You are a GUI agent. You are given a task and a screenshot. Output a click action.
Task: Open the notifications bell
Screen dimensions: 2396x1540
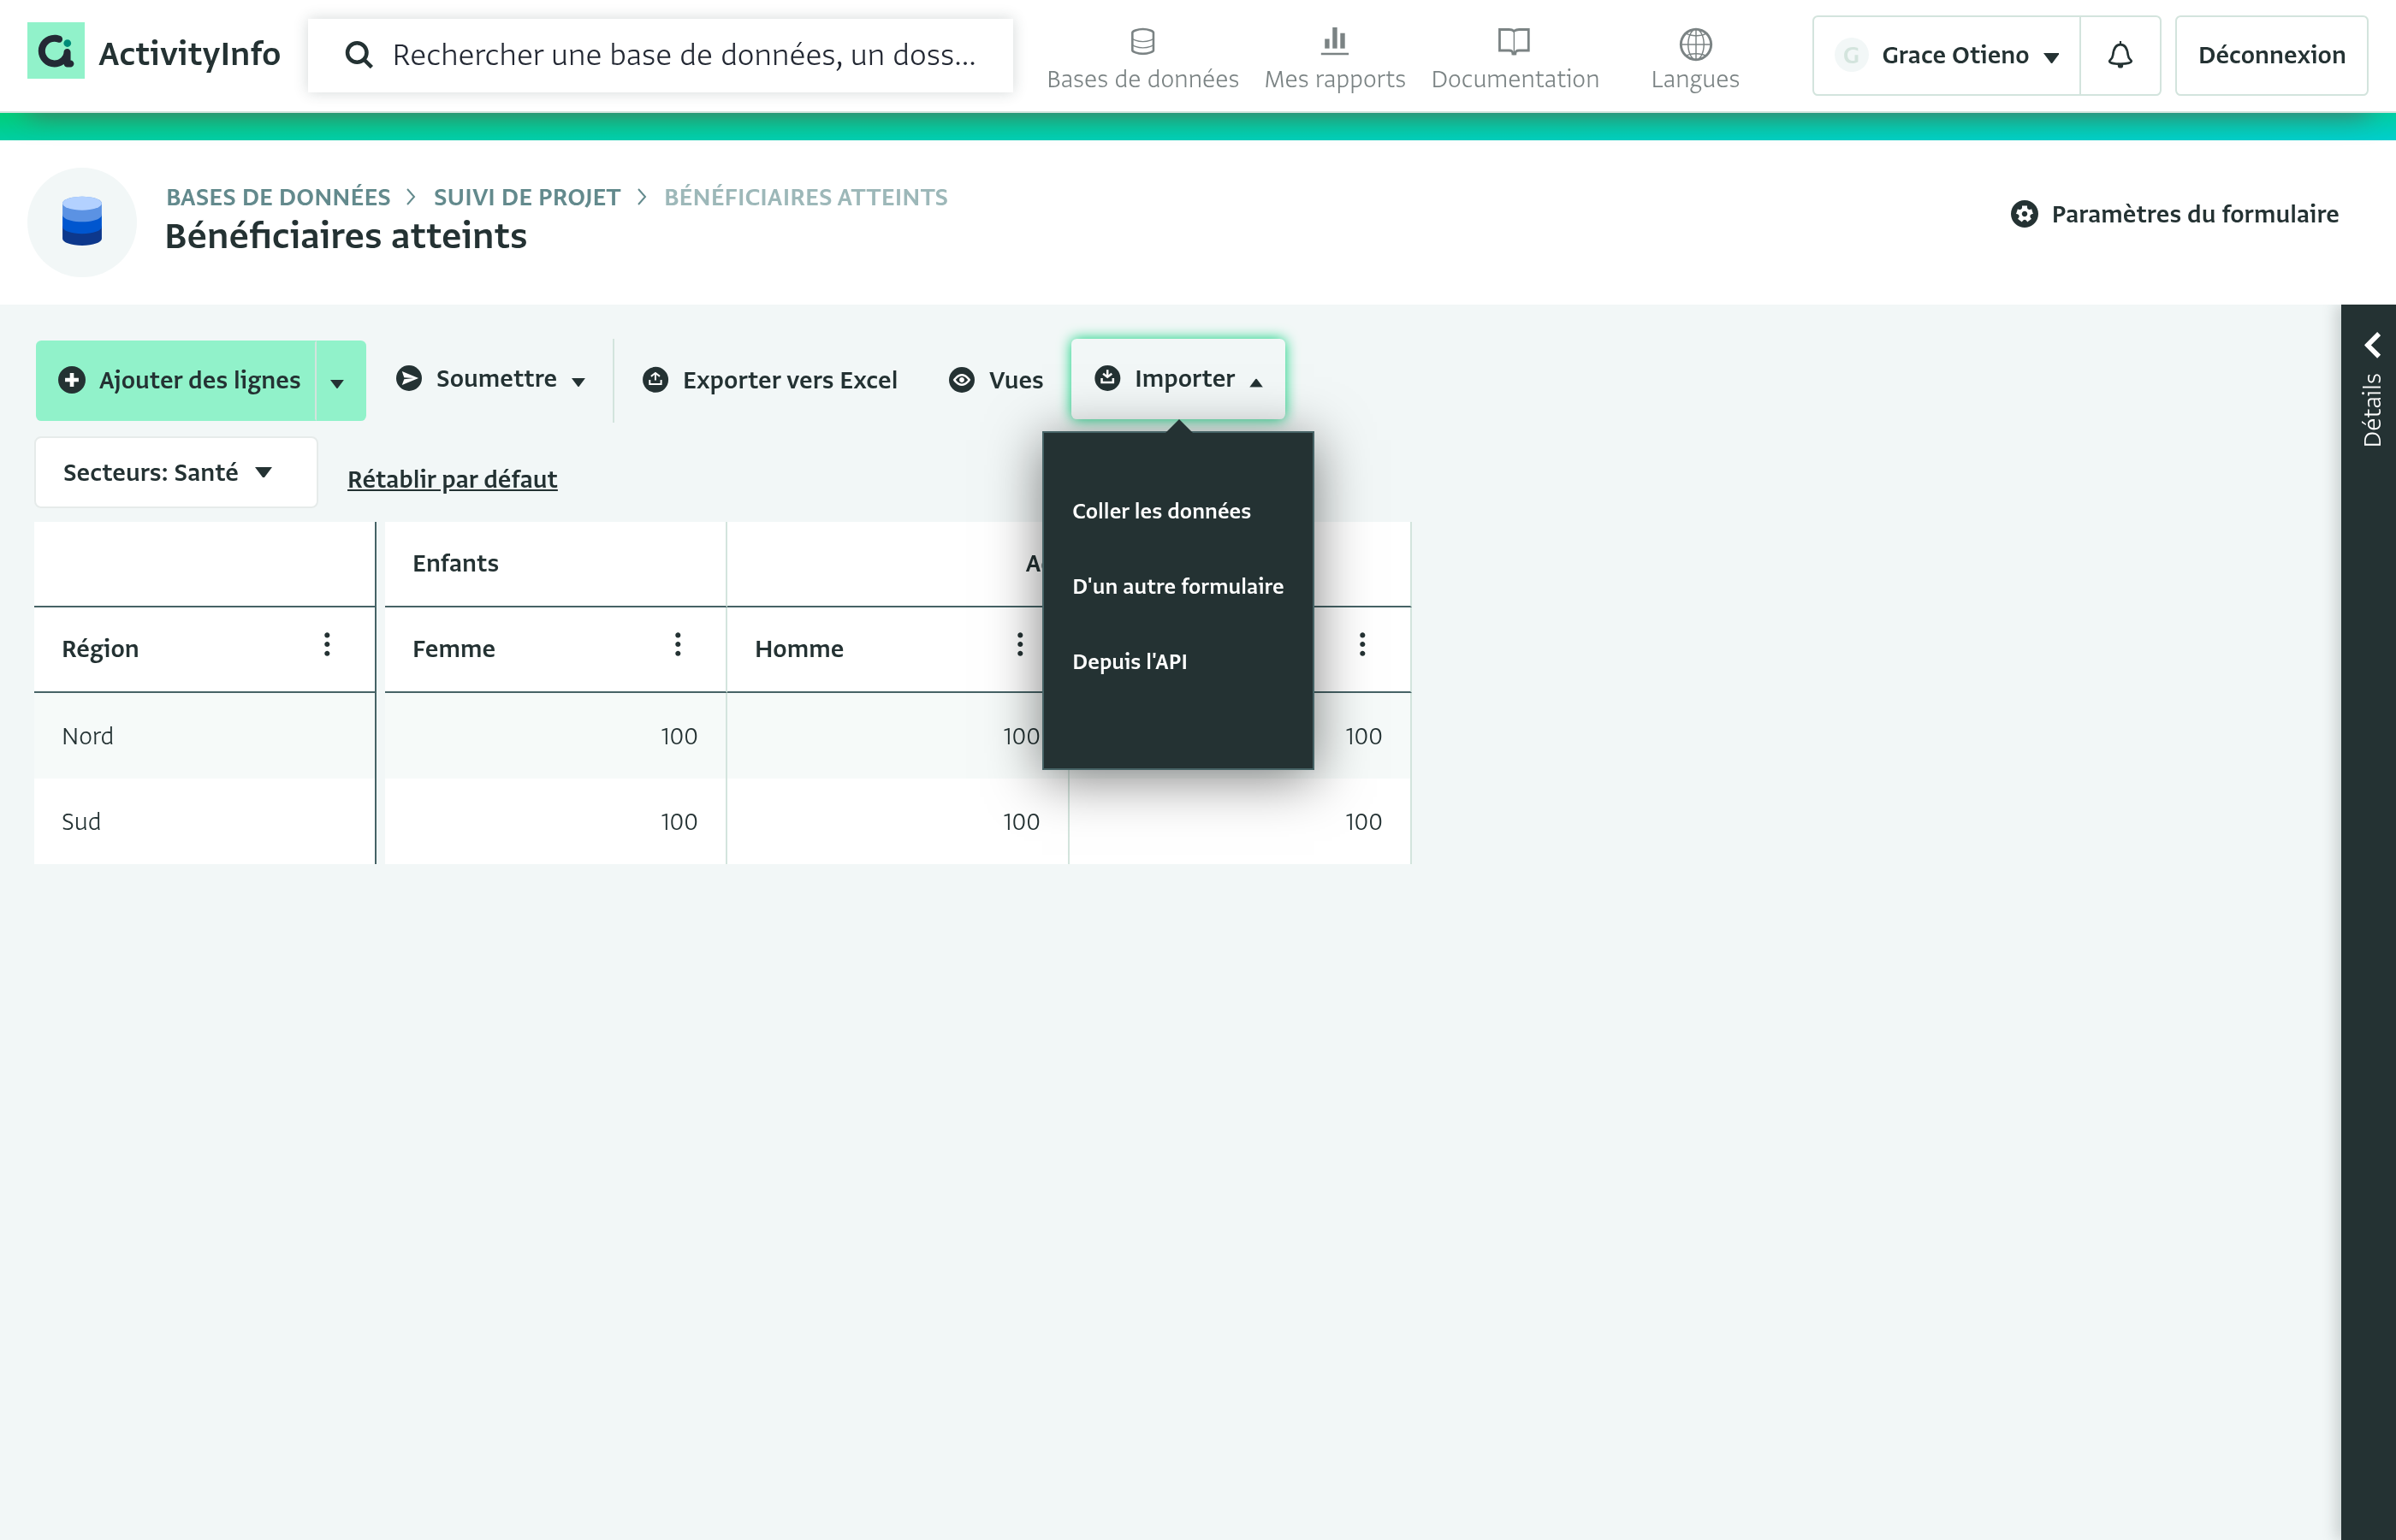[x=2119, y=55]
